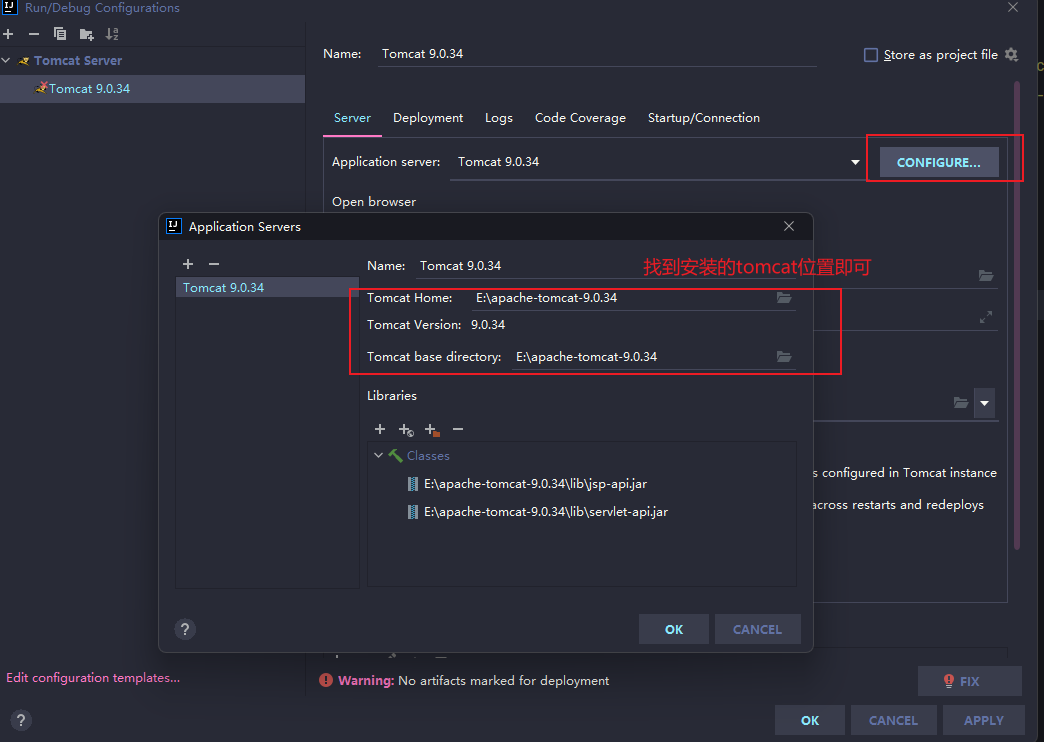Open the dropdown arrow behind dialog
Image resolution: width=1044 pixels, height=742 pixels.
pyautogui.click(x=984, y=403)
